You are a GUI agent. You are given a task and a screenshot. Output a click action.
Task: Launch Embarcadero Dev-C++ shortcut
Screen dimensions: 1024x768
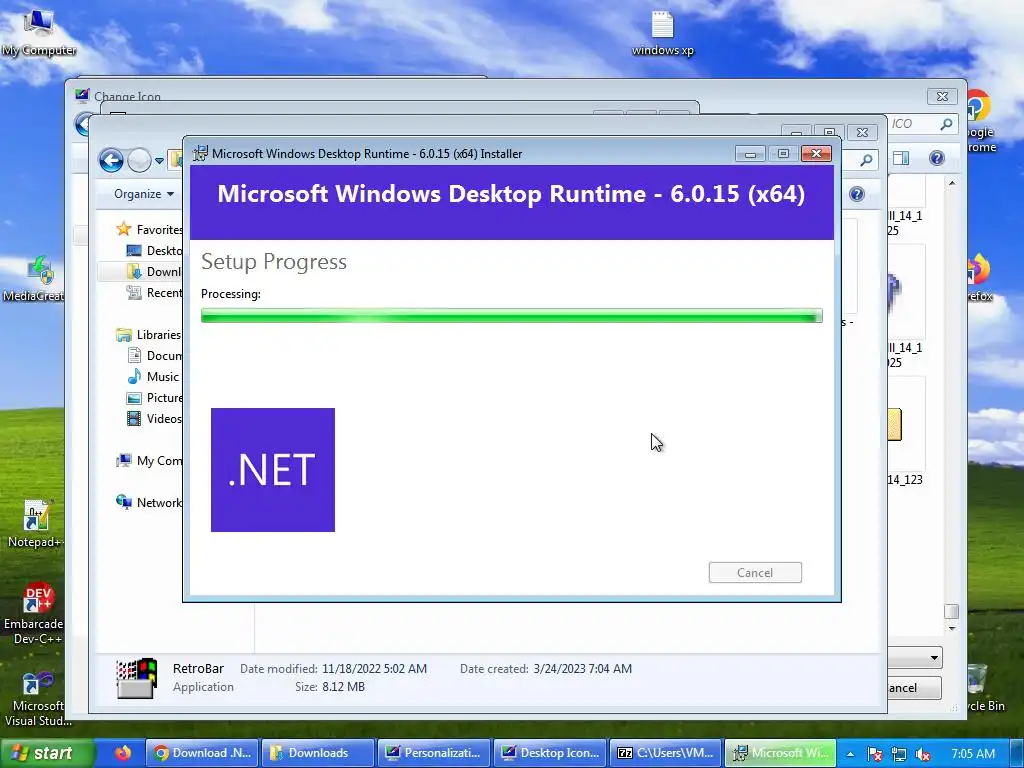pyautogui.click(x=35, y=613)
